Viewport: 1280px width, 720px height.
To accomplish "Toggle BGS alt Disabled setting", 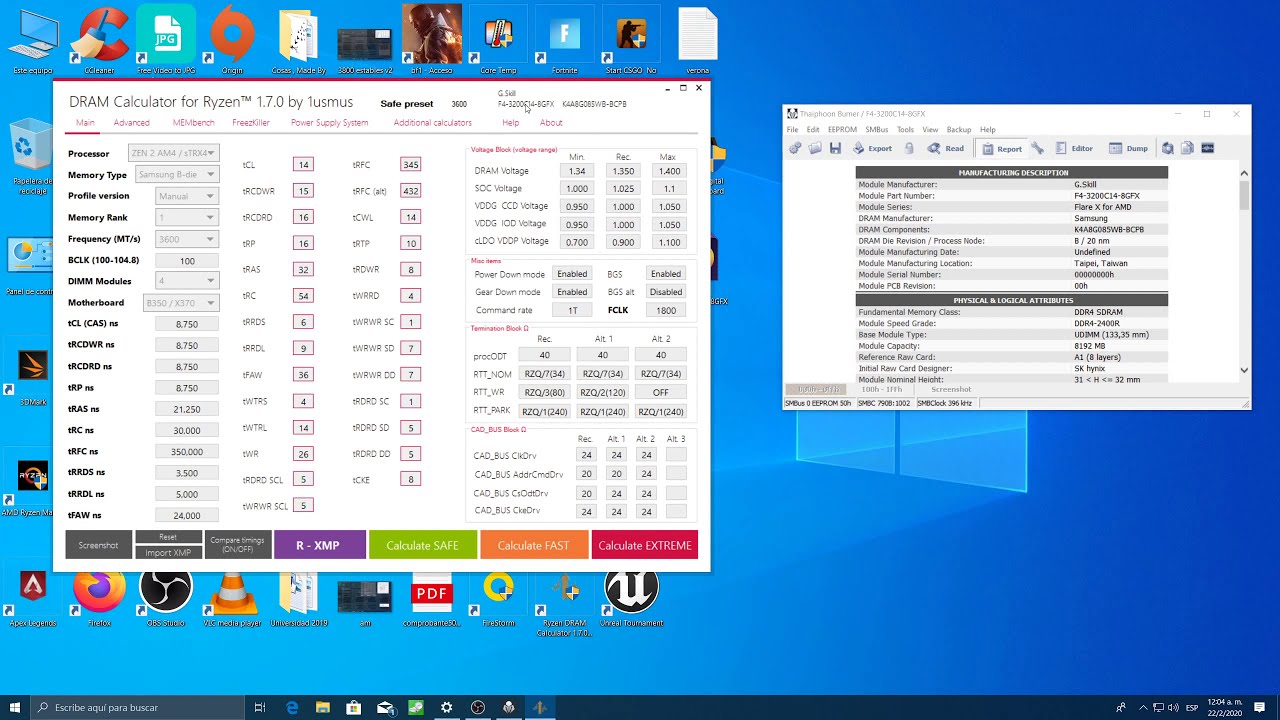I will [x=665, y=292].
